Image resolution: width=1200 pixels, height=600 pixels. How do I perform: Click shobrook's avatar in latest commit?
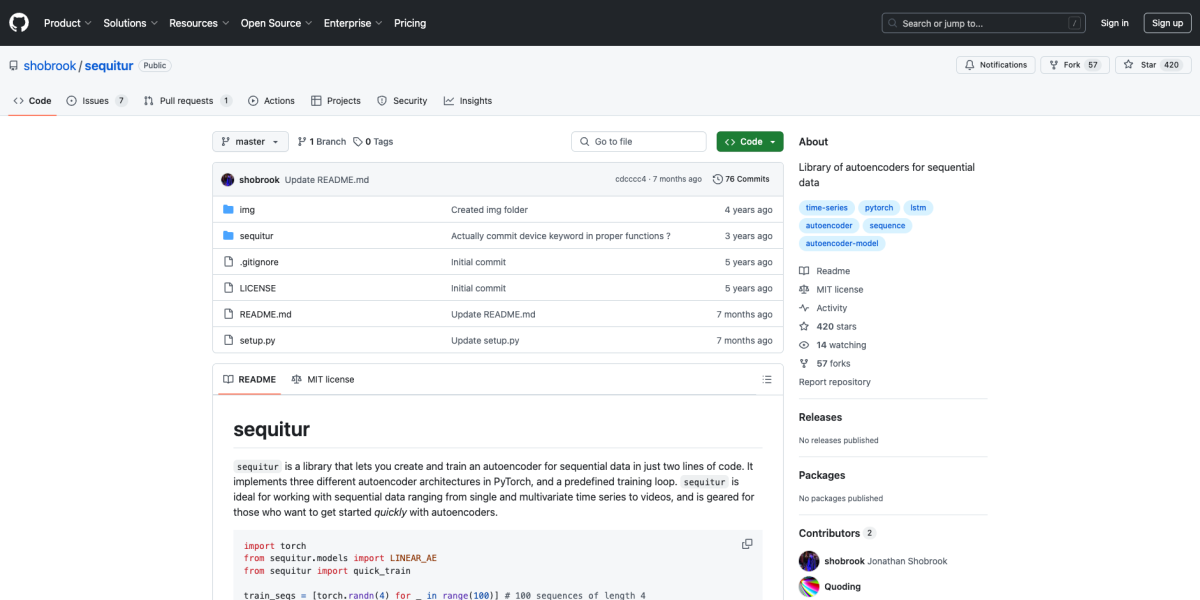(x=228, y=179)
